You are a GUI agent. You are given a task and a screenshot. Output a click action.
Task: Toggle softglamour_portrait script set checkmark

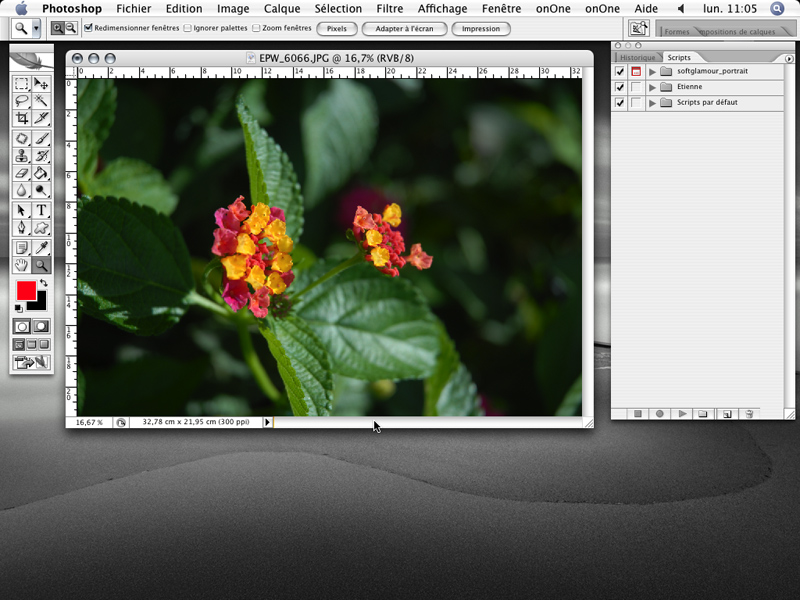point(620,71)
